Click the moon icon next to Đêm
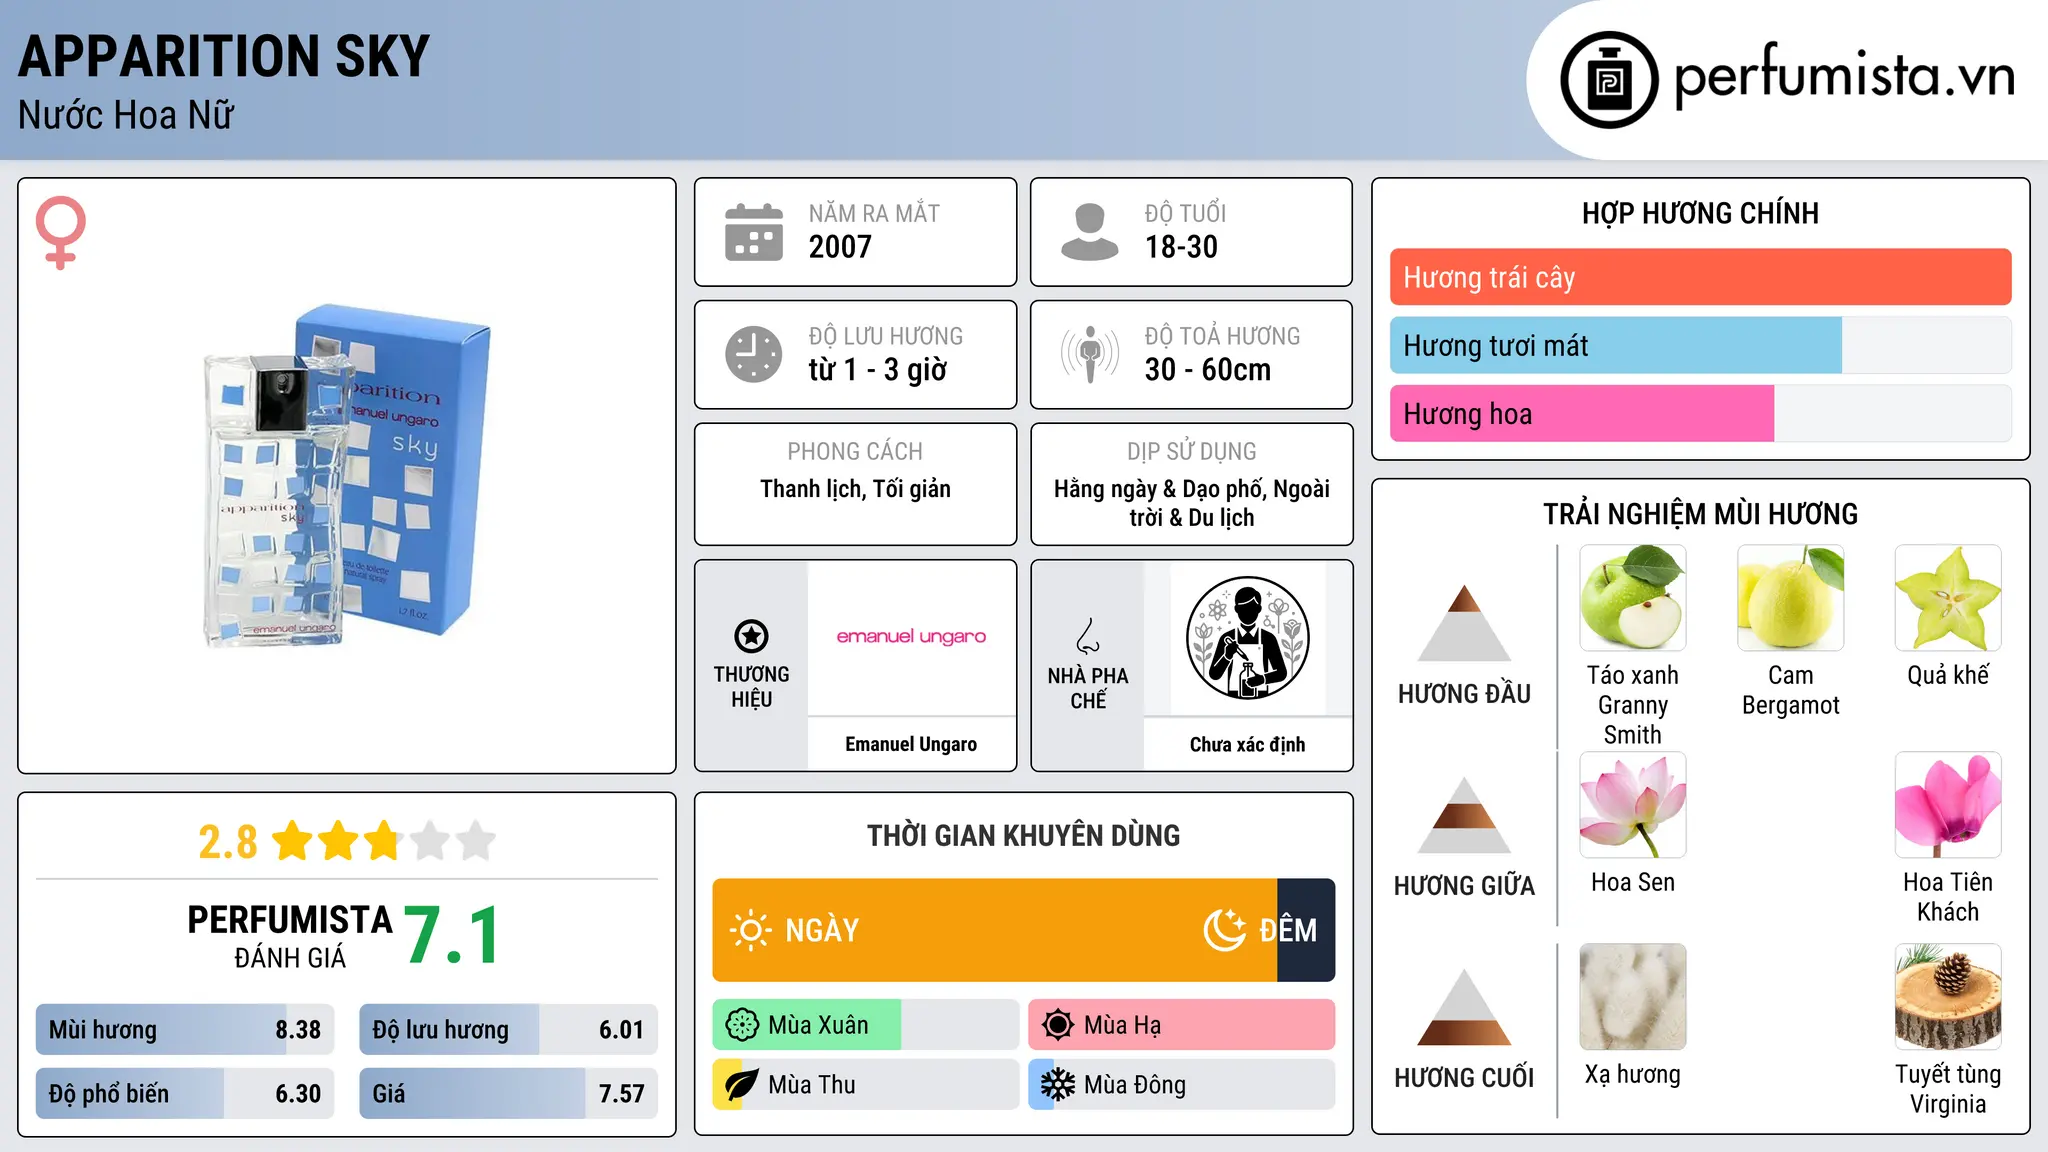 click(x=1225, y=930)
